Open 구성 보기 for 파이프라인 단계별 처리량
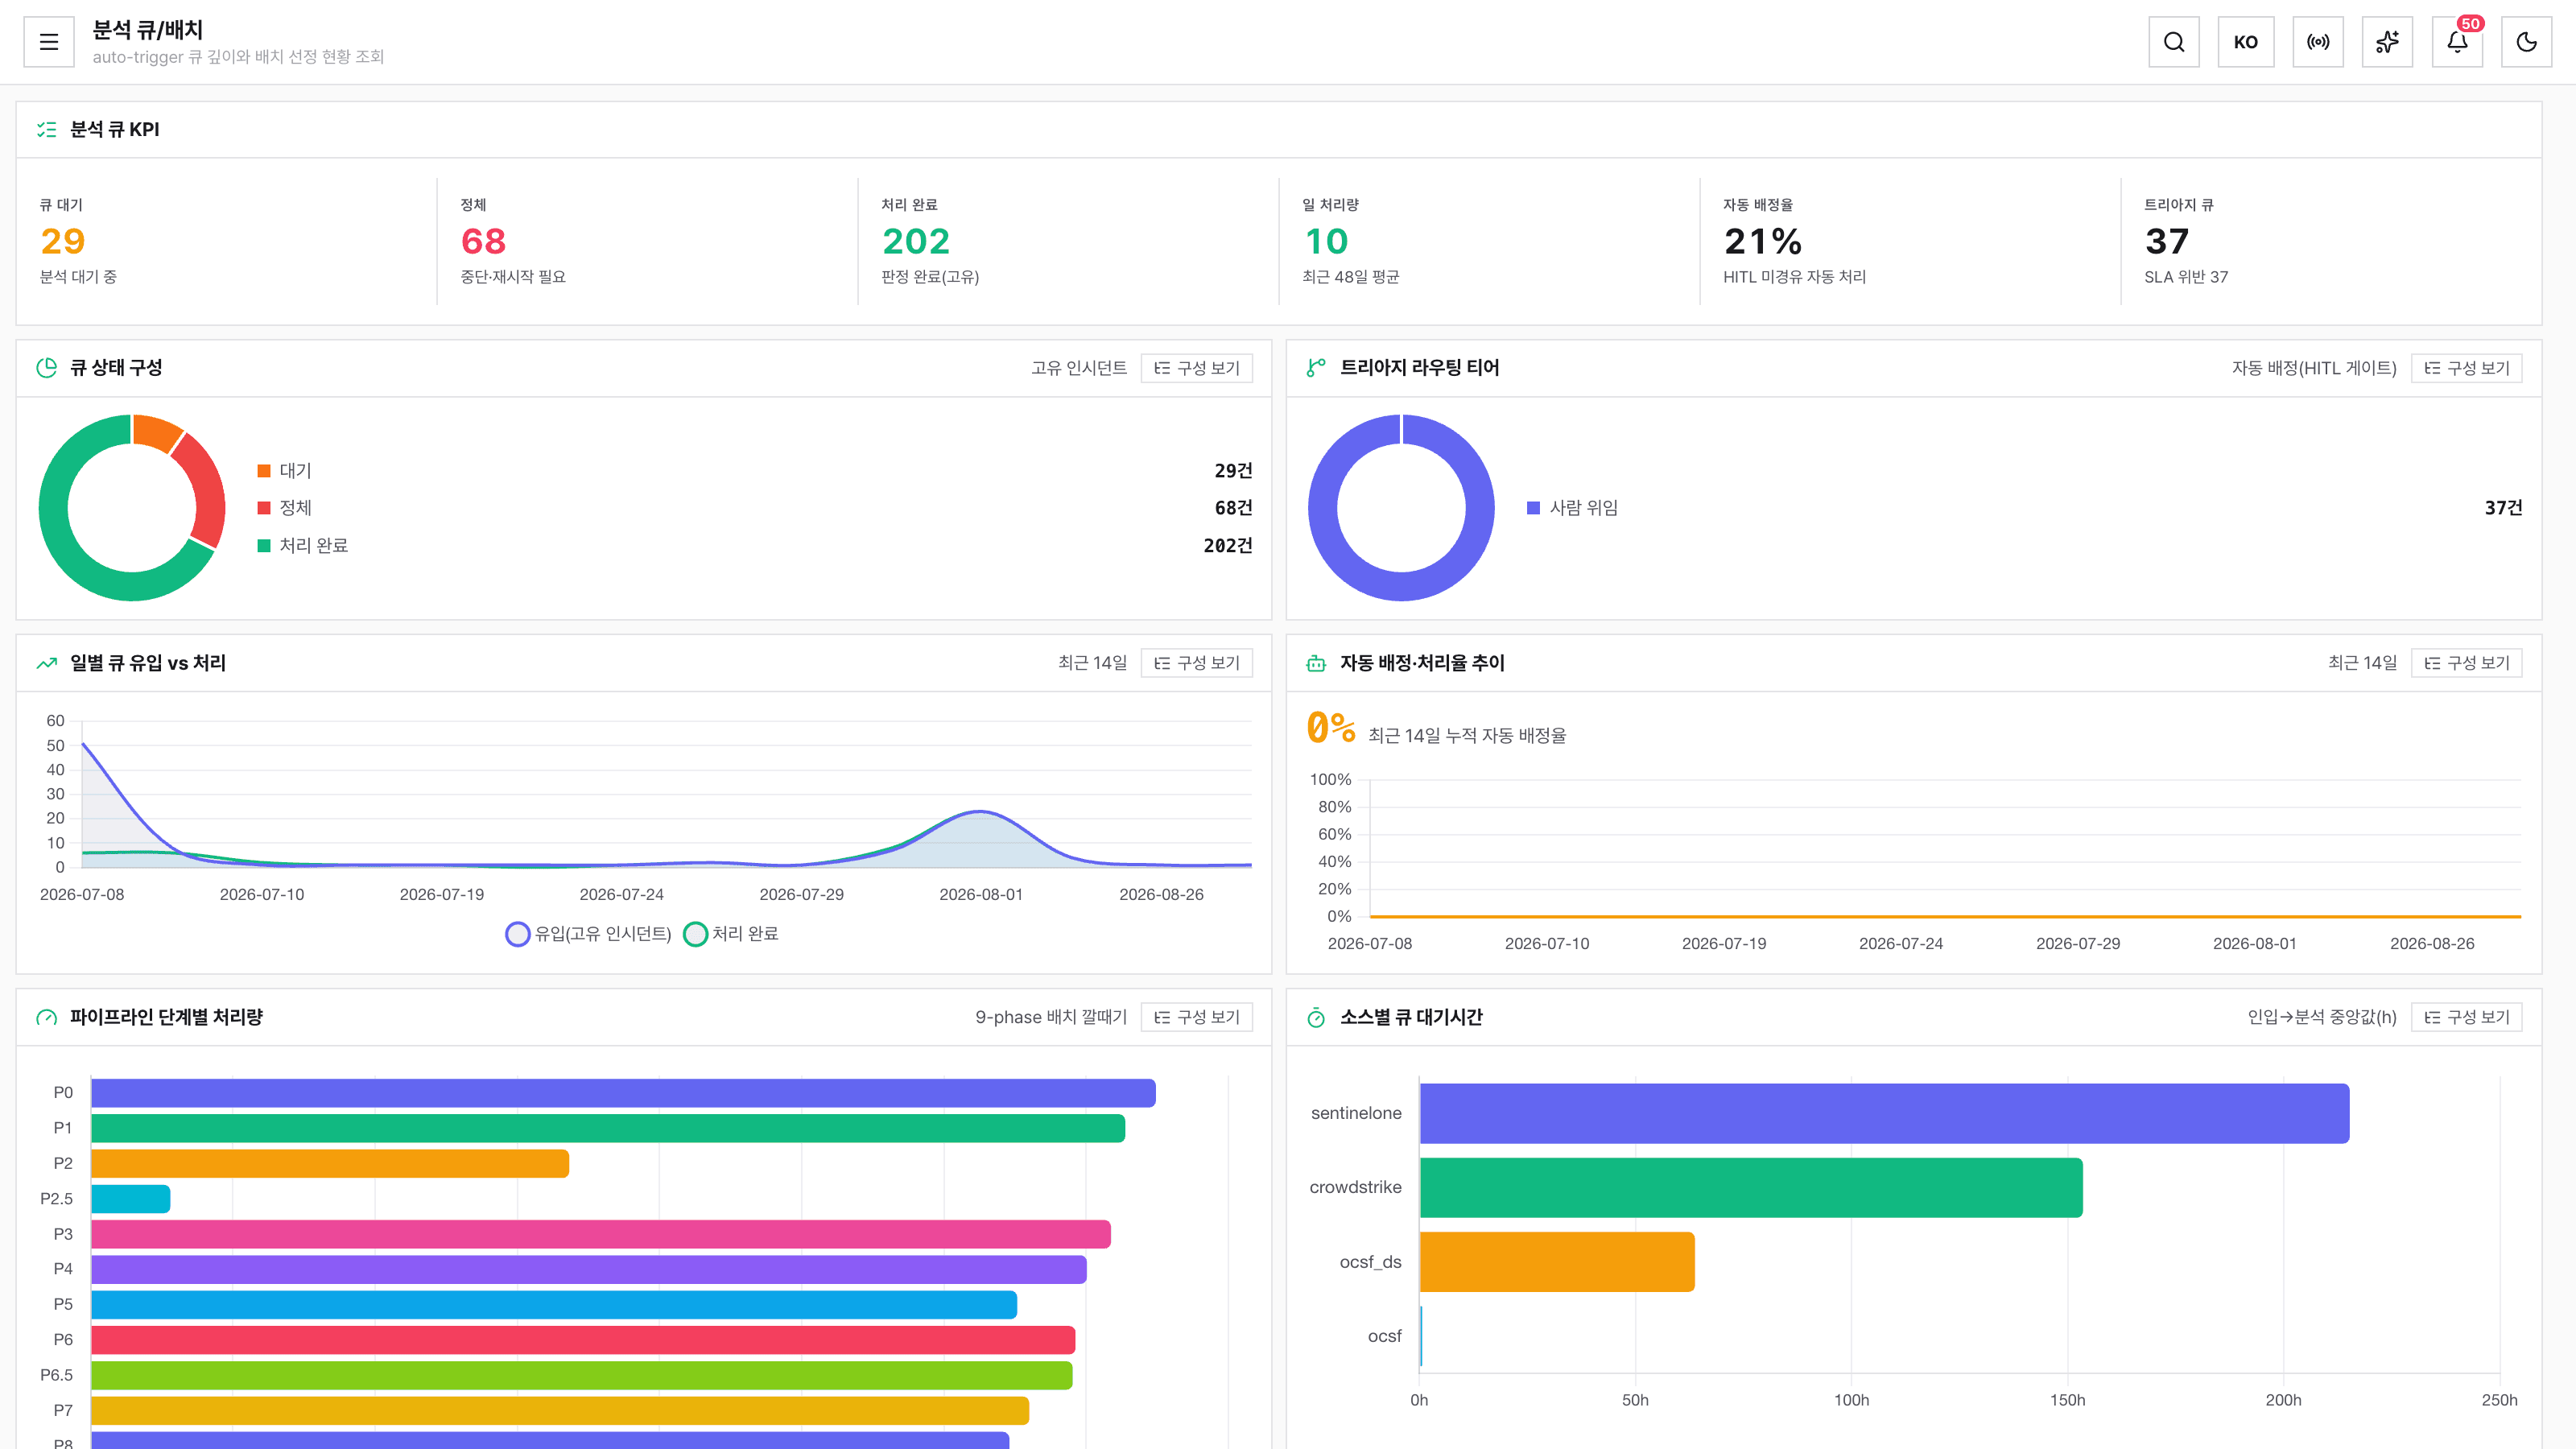This screenshot has width=2576, height=1449. 1197,1017
